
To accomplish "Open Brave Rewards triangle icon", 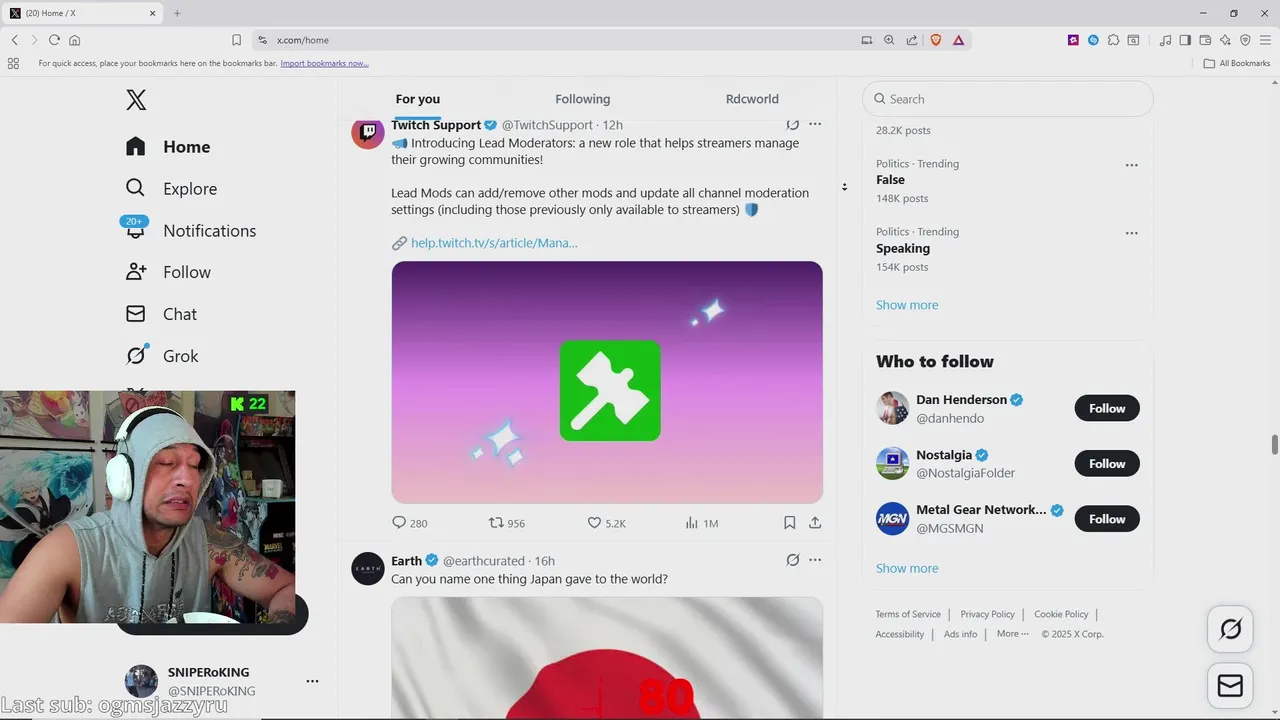I will tap(958, 40).
